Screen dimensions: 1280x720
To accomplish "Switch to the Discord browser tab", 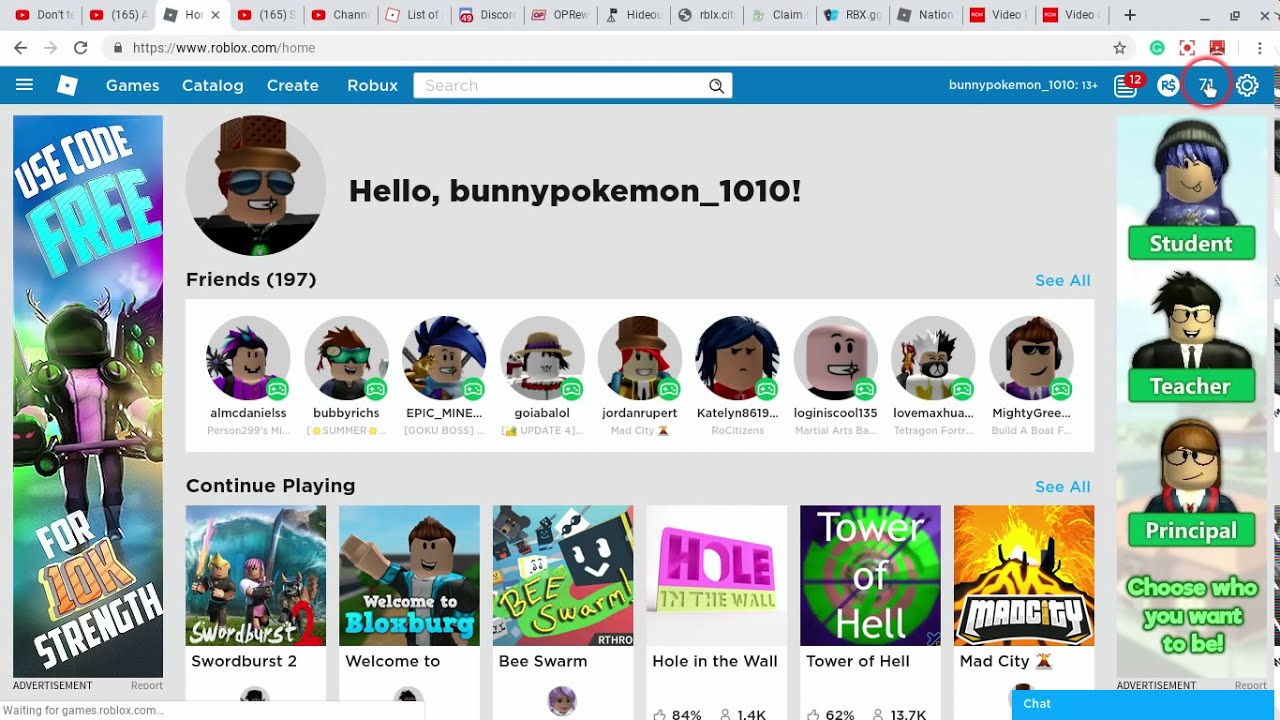I will pos(486,15).
